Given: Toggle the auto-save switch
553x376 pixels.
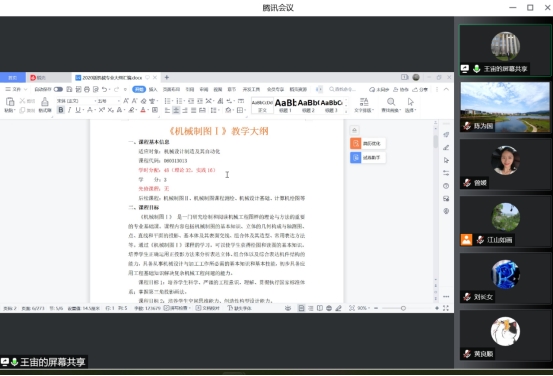Looking at the screenshot, I should point(58,89).
